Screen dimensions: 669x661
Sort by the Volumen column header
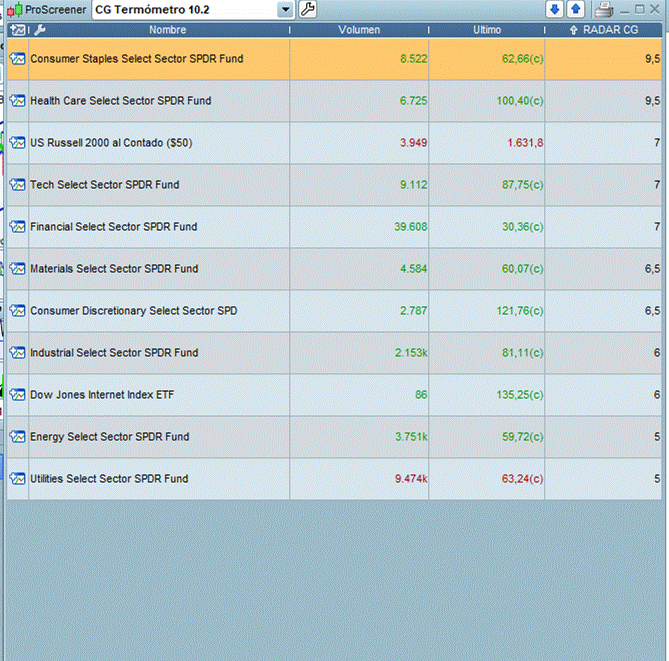[x=359, y=30]
